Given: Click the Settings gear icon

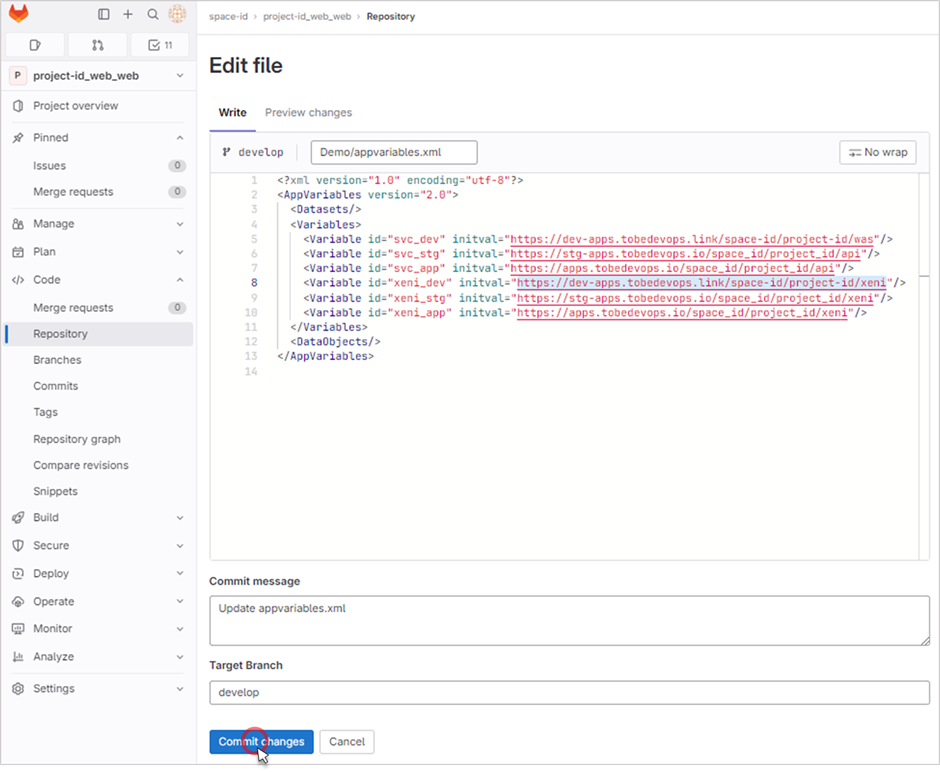Looking at the screenshot, I should [x=18, y=688].
